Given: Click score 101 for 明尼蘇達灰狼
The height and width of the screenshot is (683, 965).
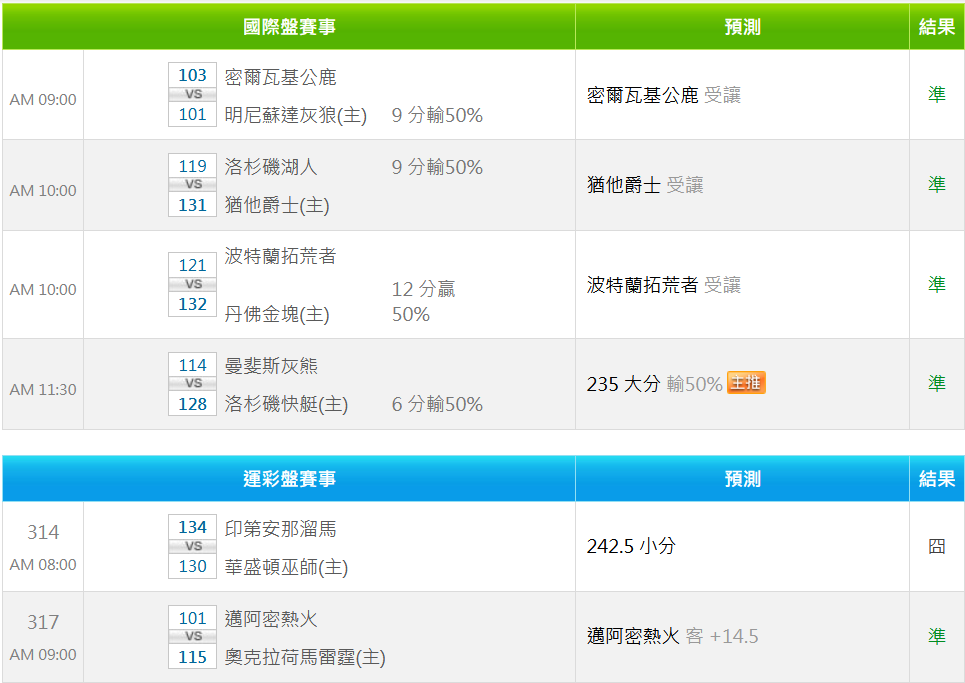Looking at the screenshot, I should coord(193,114).
